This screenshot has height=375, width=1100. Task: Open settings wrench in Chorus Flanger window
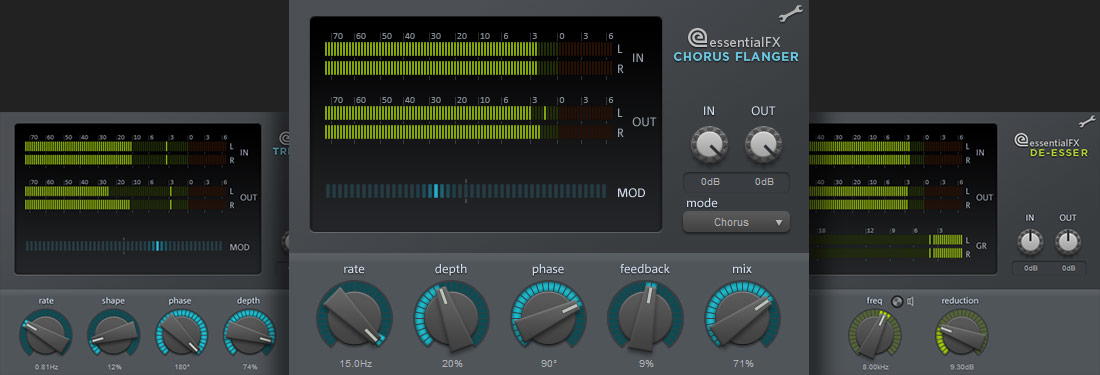pyautogui.click(x=791, y=13)
